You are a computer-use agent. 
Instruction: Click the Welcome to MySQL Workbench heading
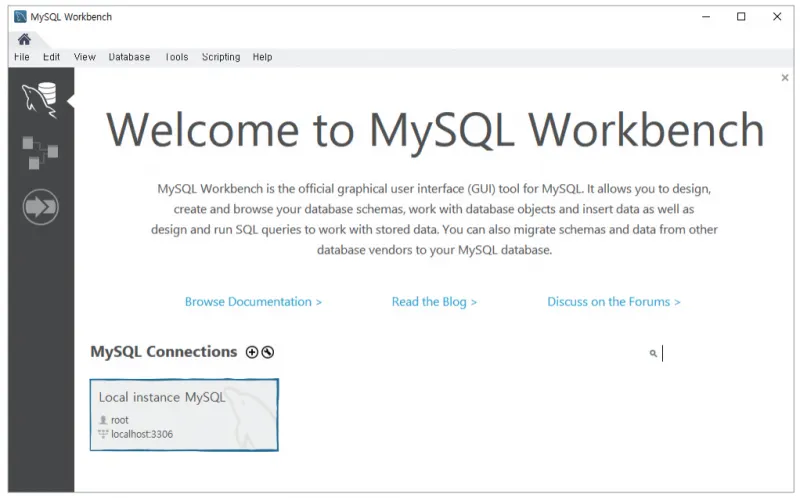(x=435, y=131)
